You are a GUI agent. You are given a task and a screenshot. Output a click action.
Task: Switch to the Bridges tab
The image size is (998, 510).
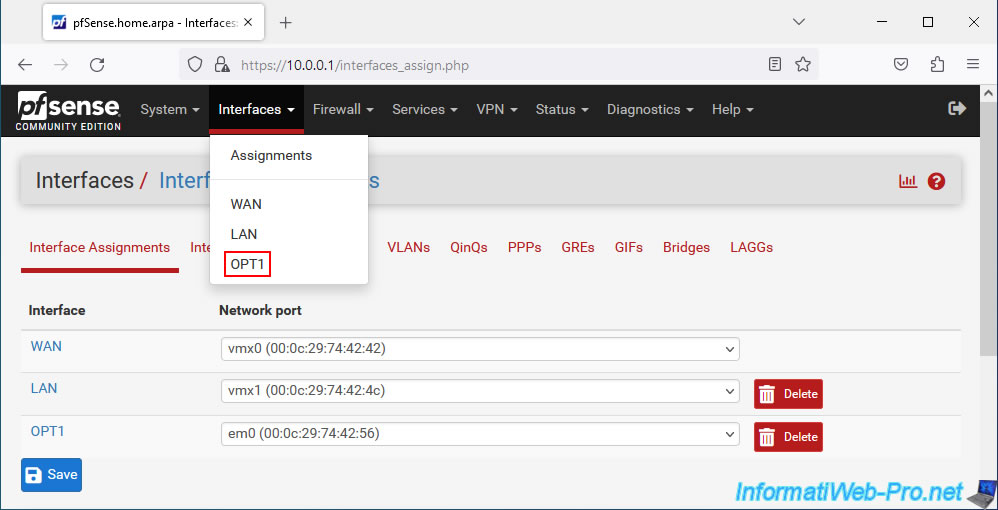[686, 248]
